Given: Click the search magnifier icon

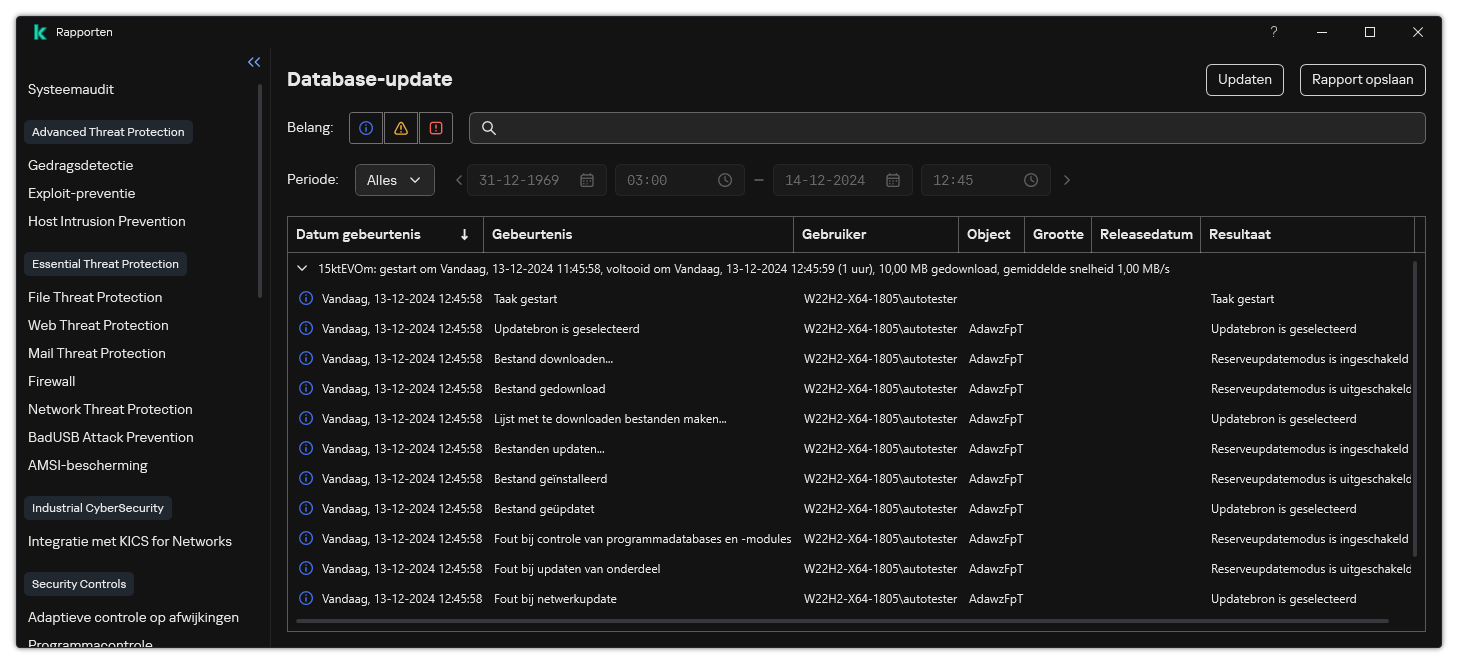Looking at the screenshot, I should pos(489,128).
